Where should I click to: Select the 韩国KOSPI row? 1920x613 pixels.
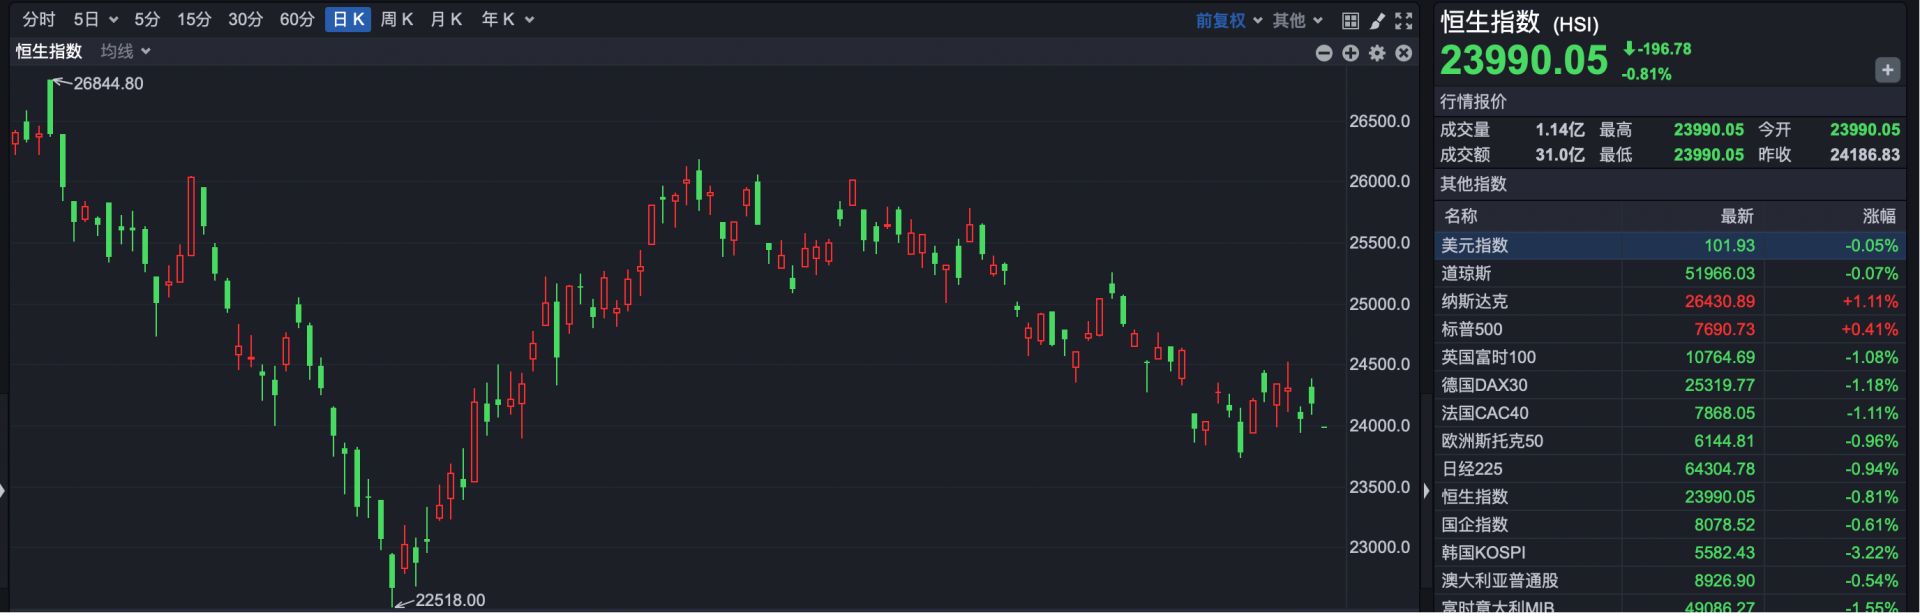point(1670,553)
